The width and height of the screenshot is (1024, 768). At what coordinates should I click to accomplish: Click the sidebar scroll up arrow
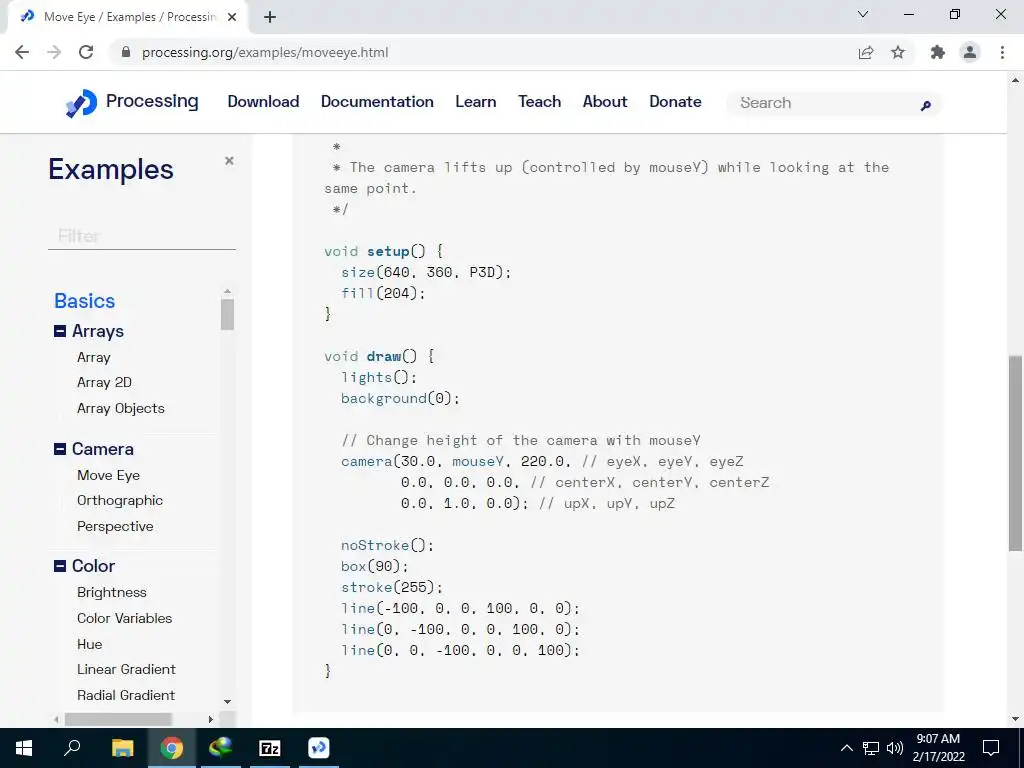[x=227, y=291]
